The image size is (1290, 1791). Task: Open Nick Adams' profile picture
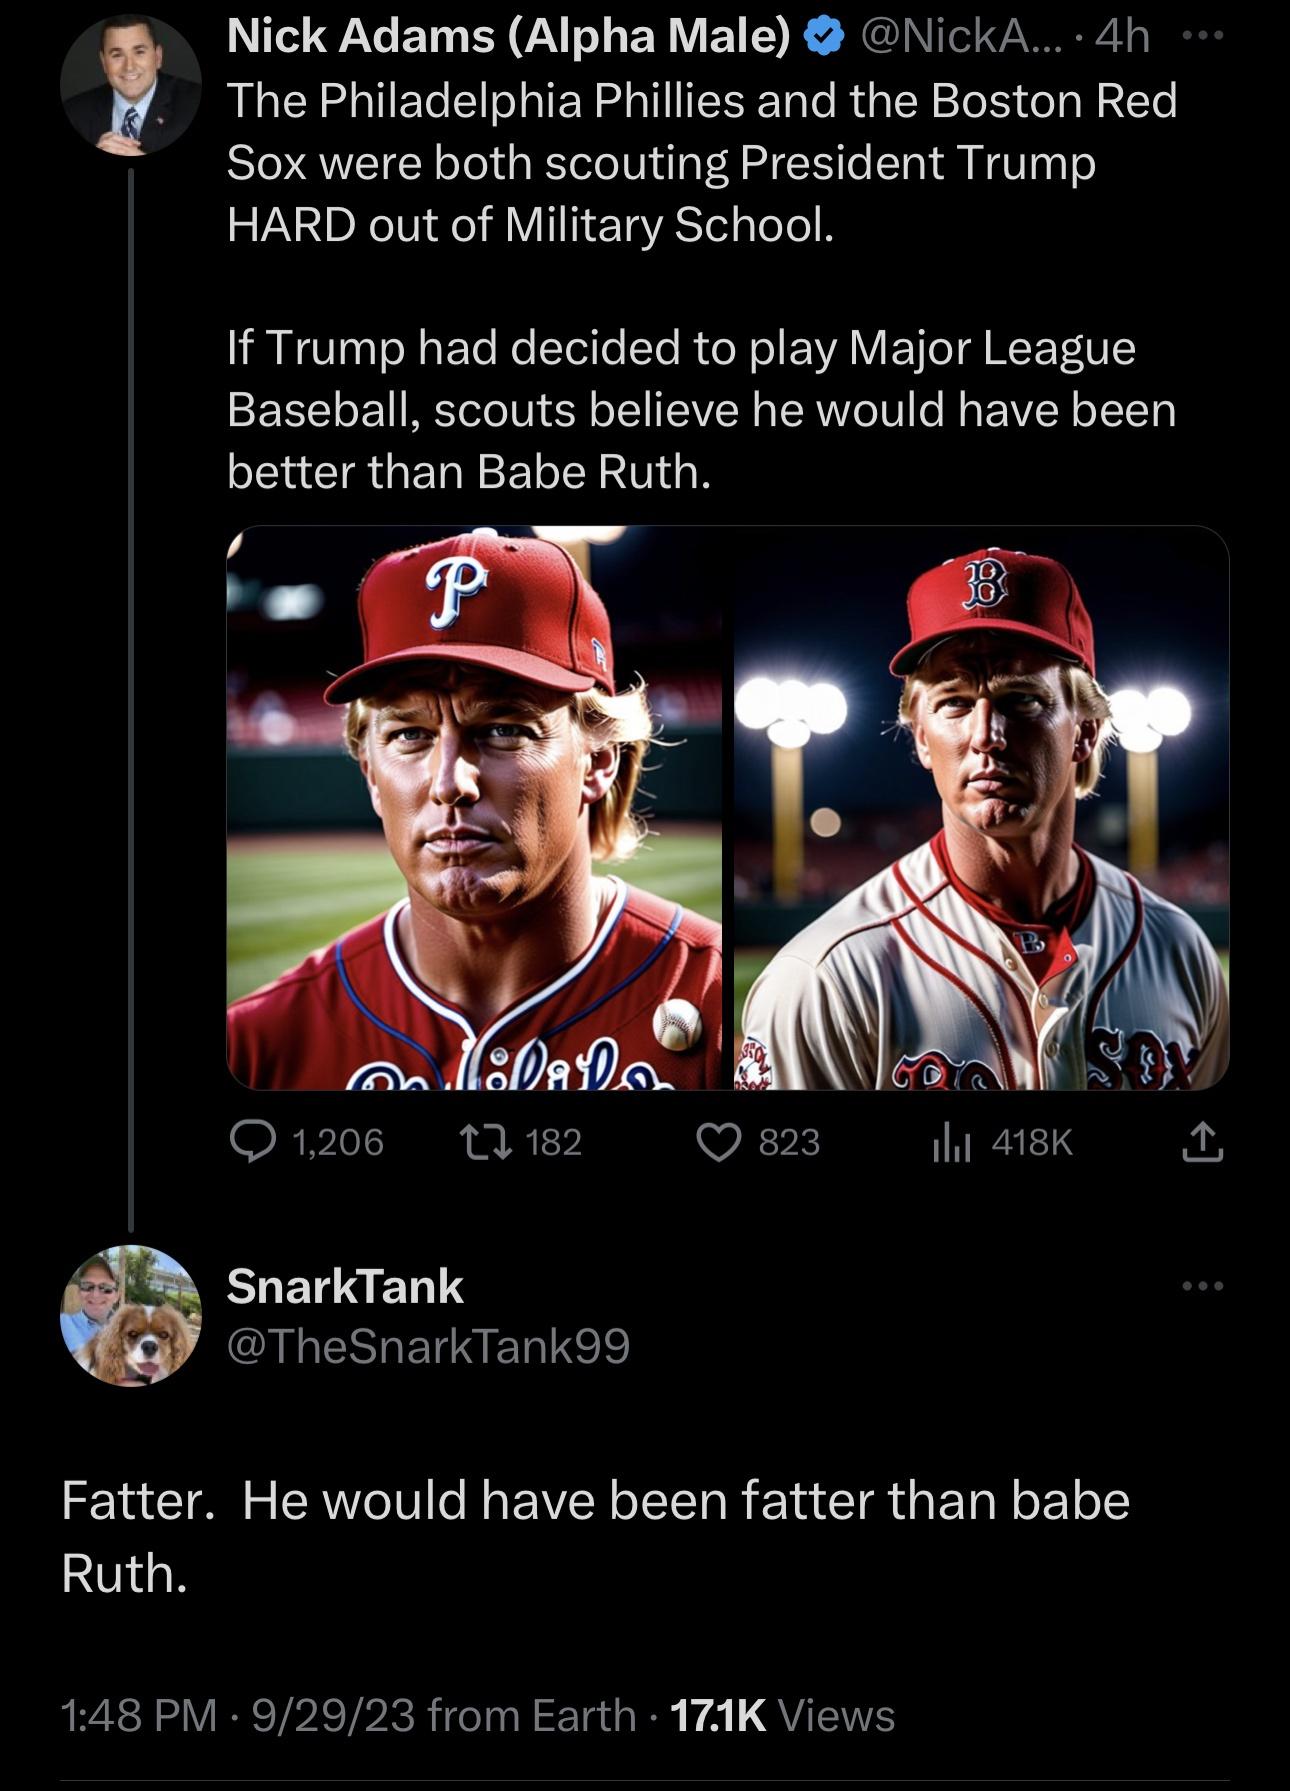pyautogui.click(x=130, y=85)
